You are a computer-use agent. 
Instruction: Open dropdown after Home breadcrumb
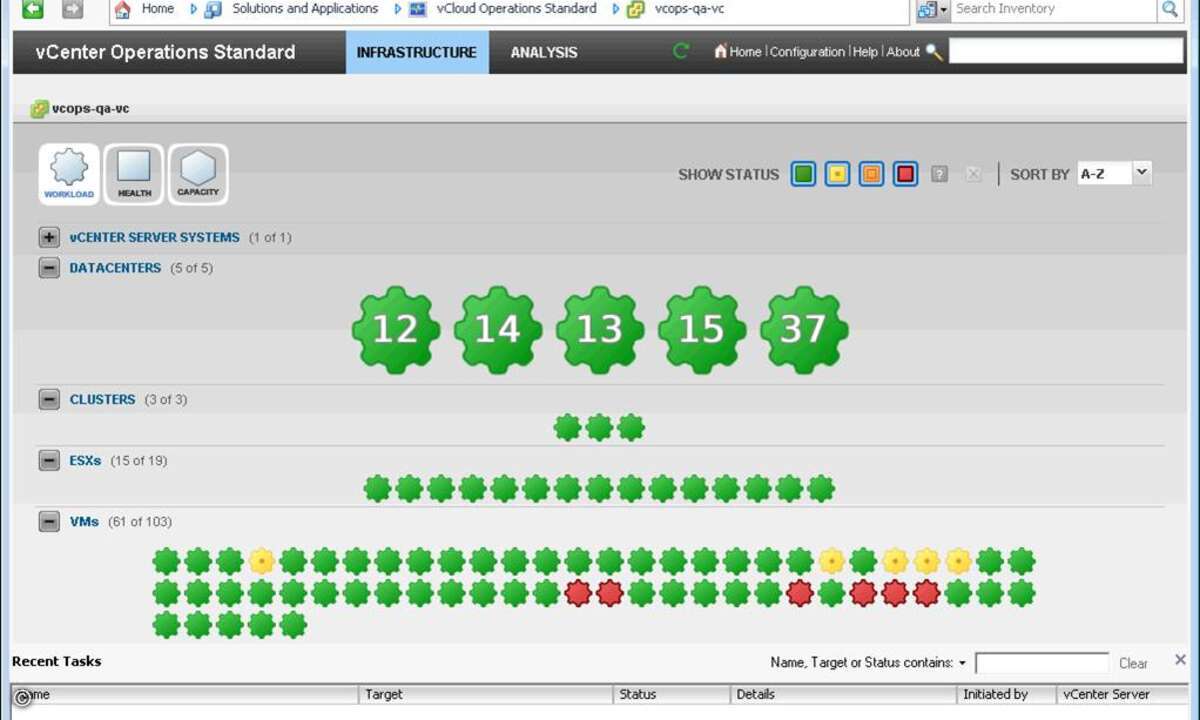[193, 9]
